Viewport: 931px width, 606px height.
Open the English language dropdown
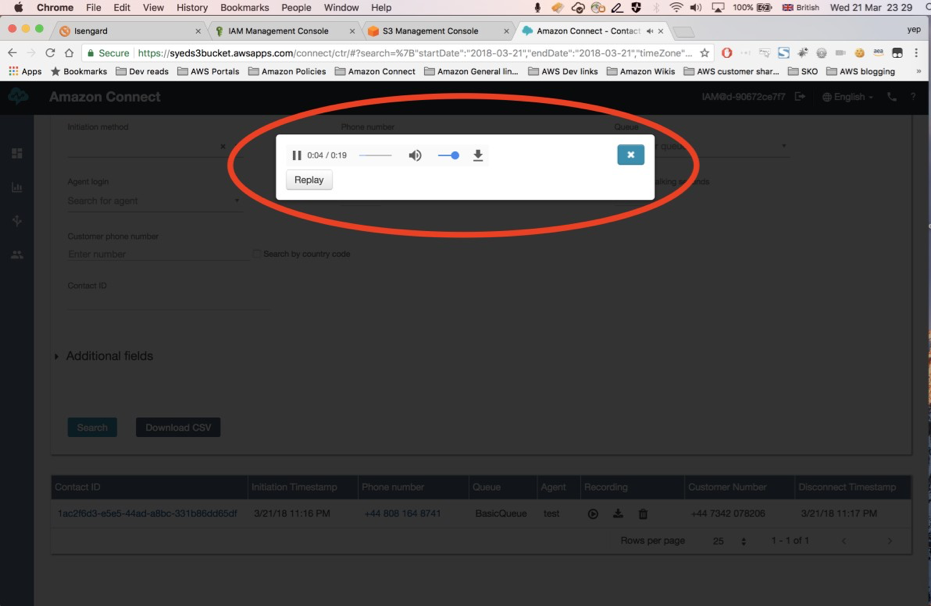(848, 97)
